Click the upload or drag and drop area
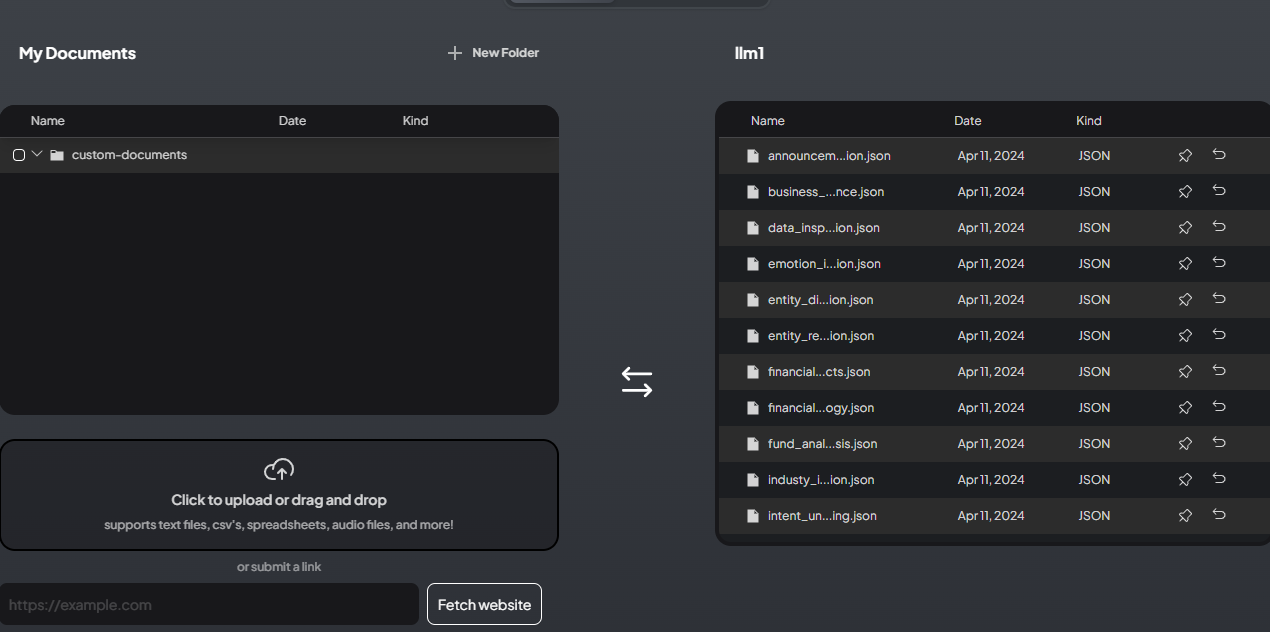This screenshot has width=1270, height=632. tap(279, 495)
